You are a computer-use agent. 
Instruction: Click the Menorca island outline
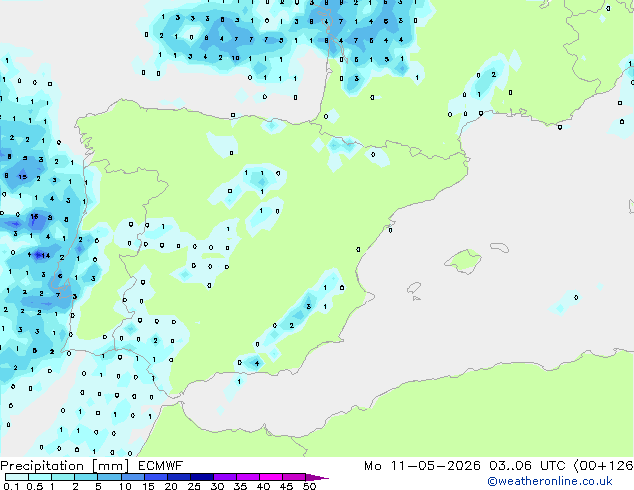coord(499,247)
